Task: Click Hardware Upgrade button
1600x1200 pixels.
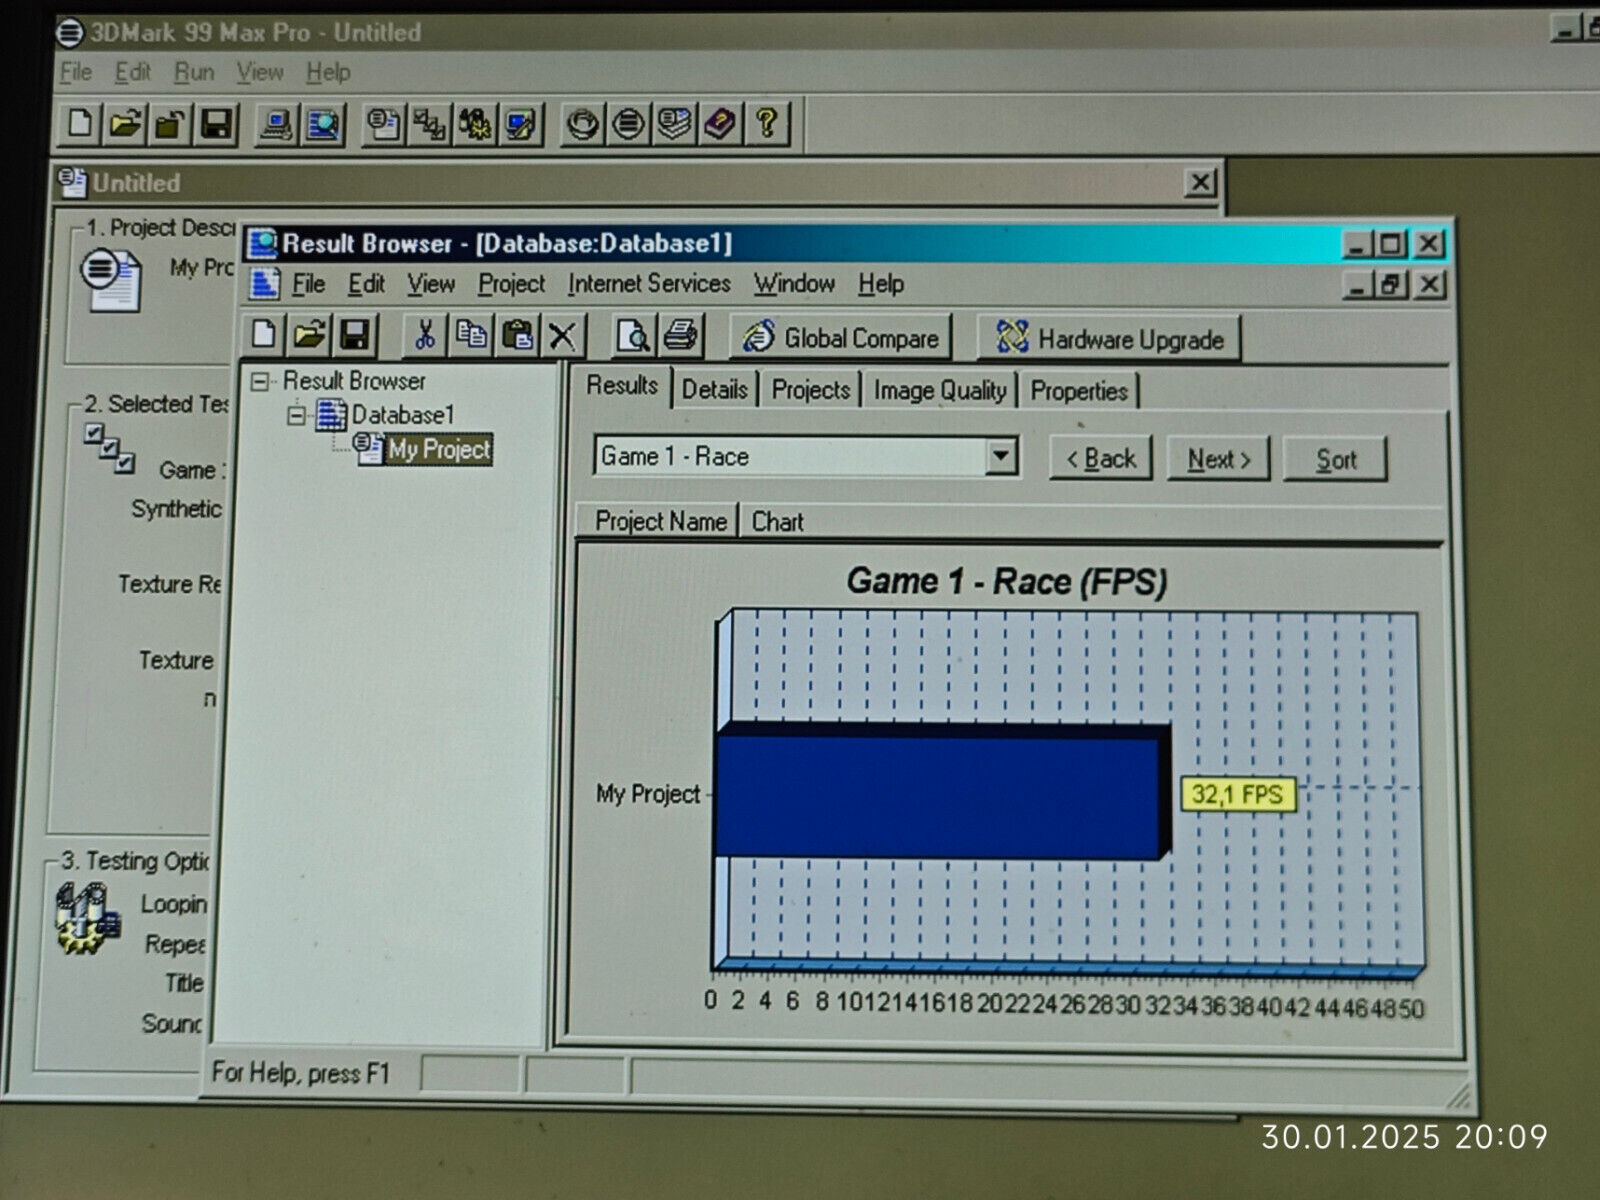Action: [x=1109, y=339]
